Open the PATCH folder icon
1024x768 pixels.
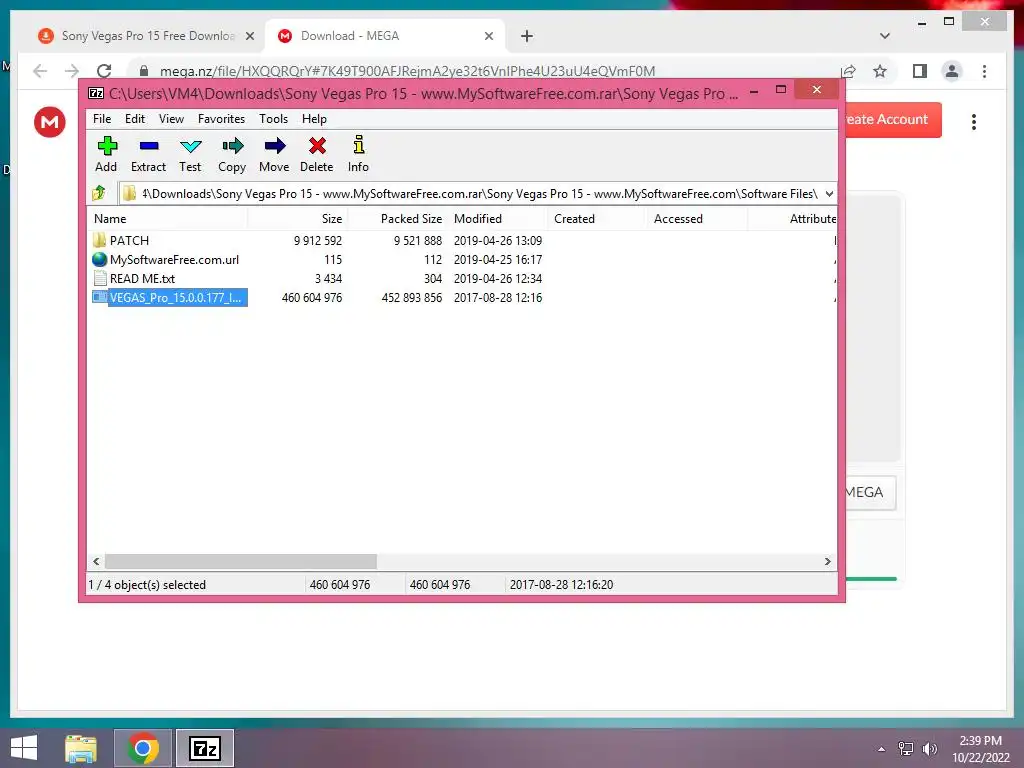coord(99,240)
